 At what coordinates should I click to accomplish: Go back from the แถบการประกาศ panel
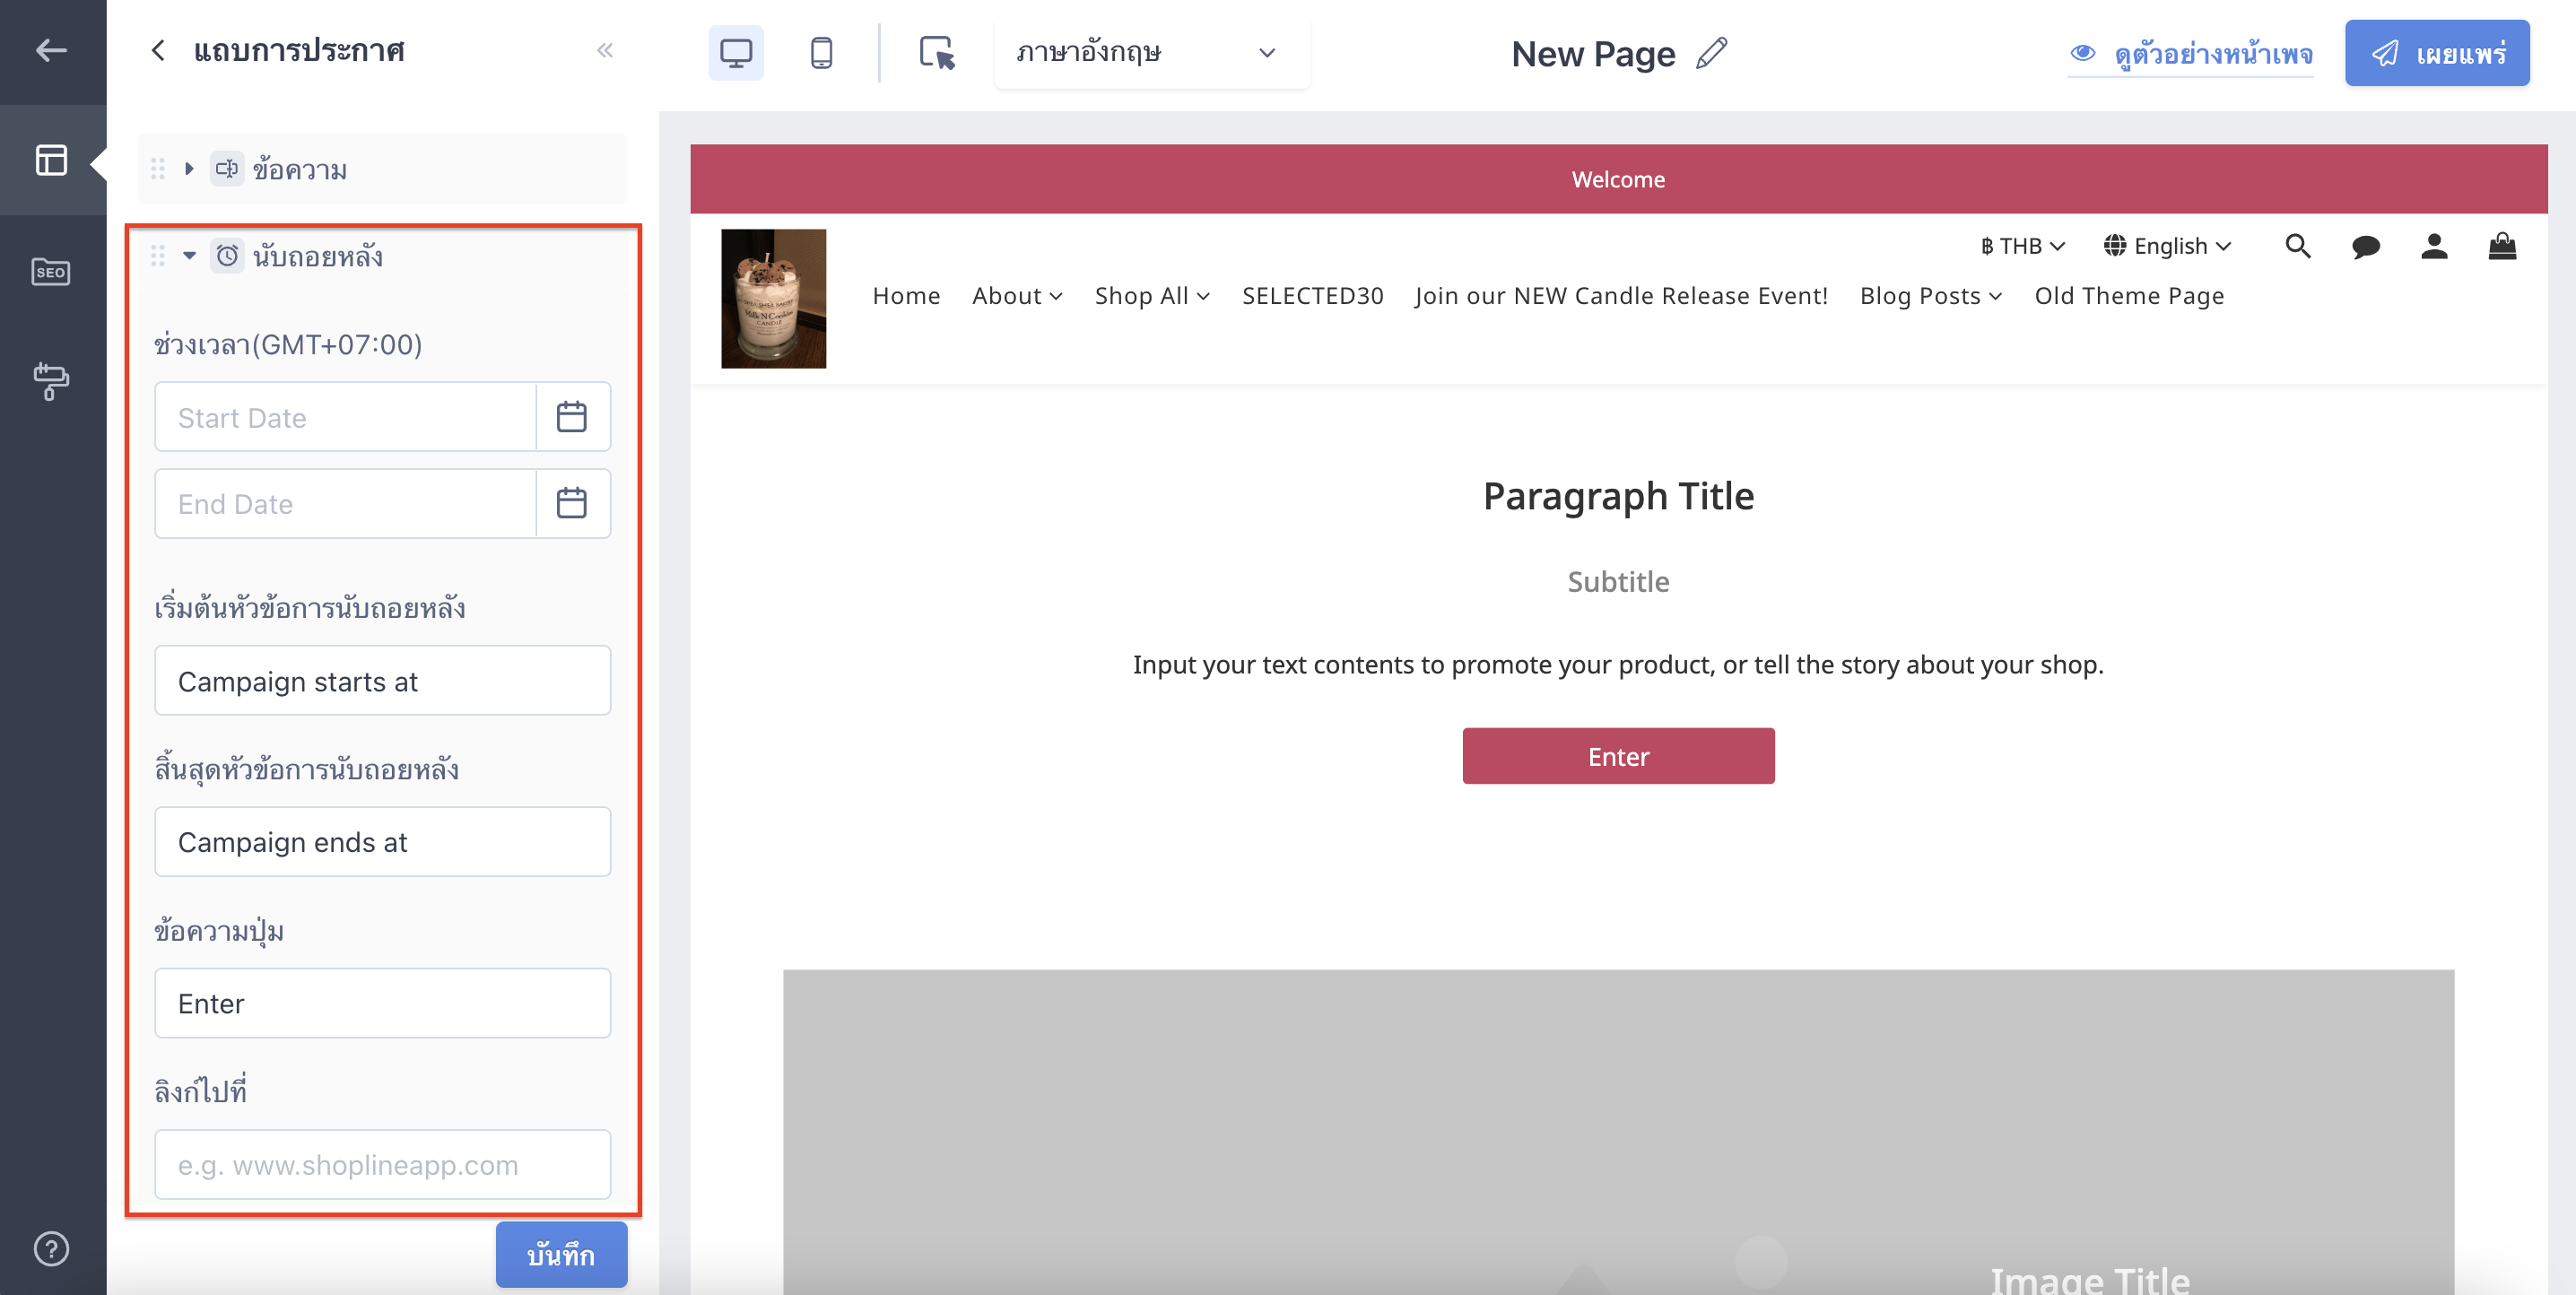(158, 50)
